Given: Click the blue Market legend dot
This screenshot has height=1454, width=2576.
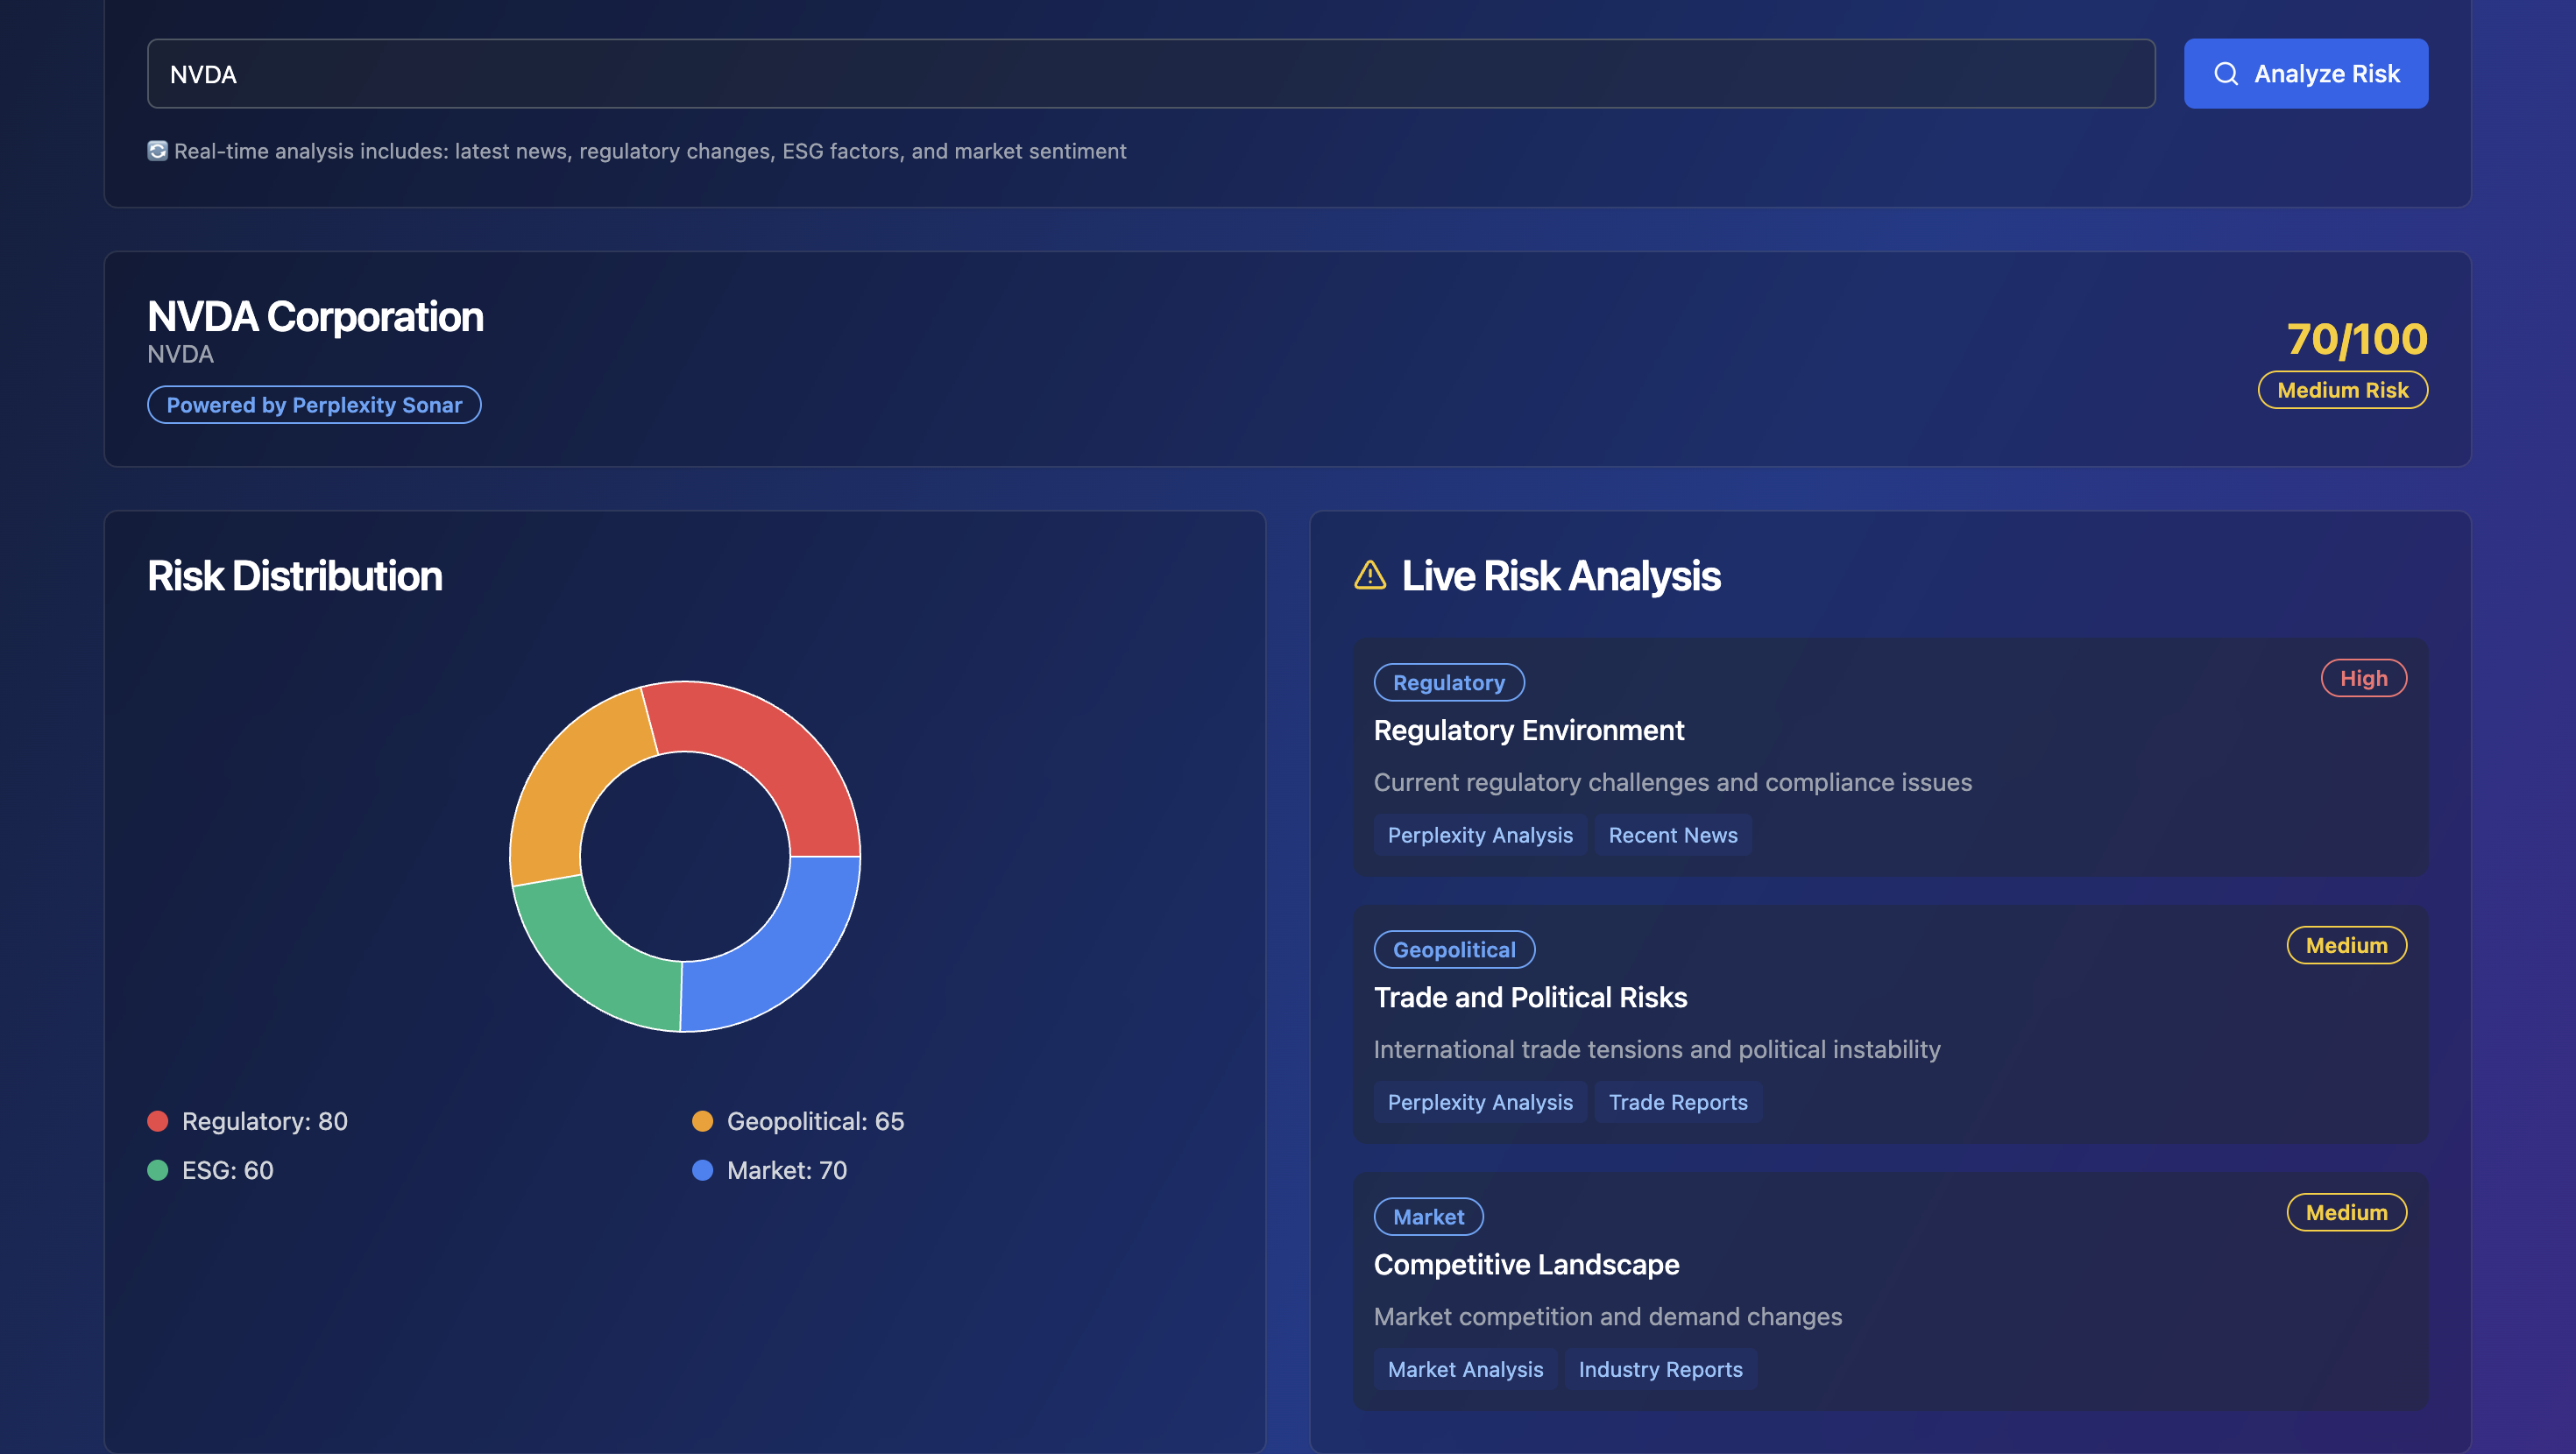Looking at the screenshot, I should tap(703, 1170).
